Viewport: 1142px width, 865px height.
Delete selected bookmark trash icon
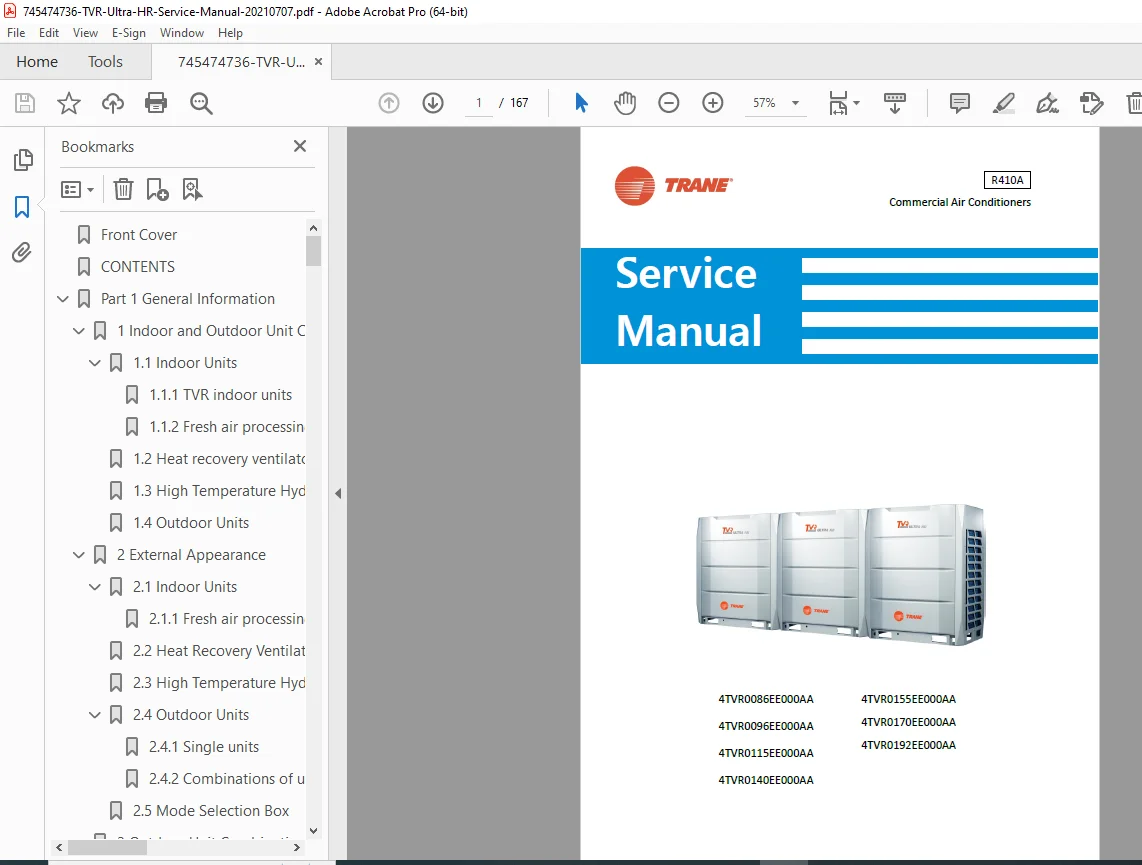coord(123,189)
